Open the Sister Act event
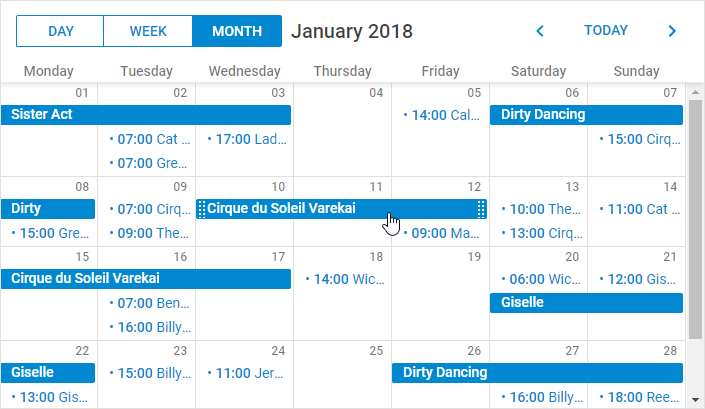This screenshot has width=705, height=409. (146, 115)
